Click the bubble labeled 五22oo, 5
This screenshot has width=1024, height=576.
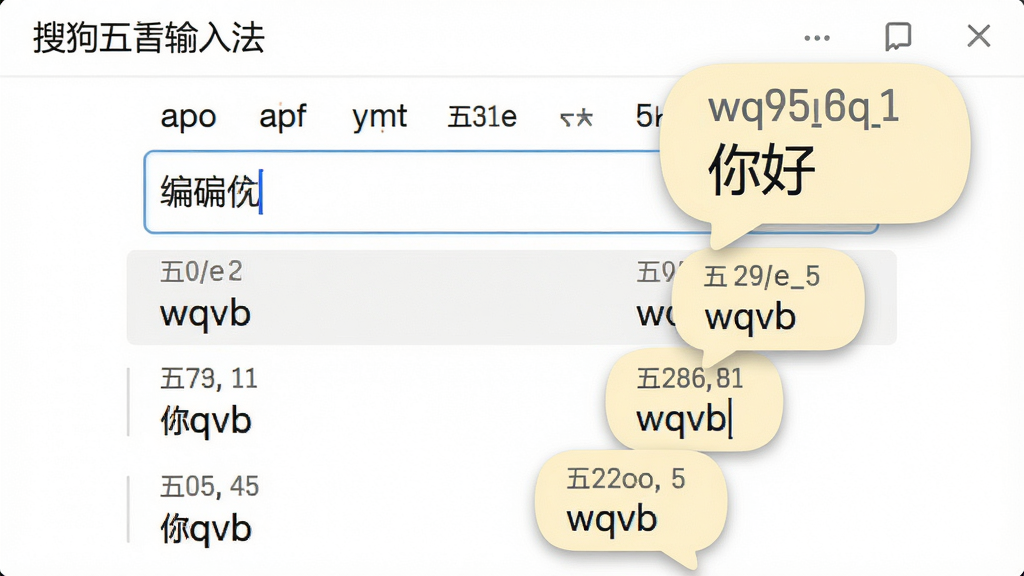pos(630,502)
